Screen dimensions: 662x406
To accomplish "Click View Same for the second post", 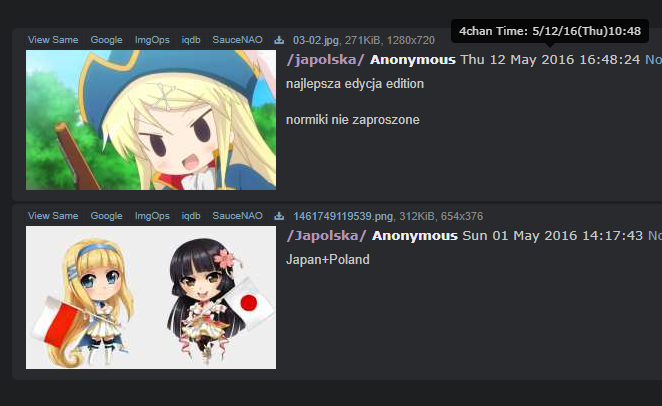I will pos(53,216).
